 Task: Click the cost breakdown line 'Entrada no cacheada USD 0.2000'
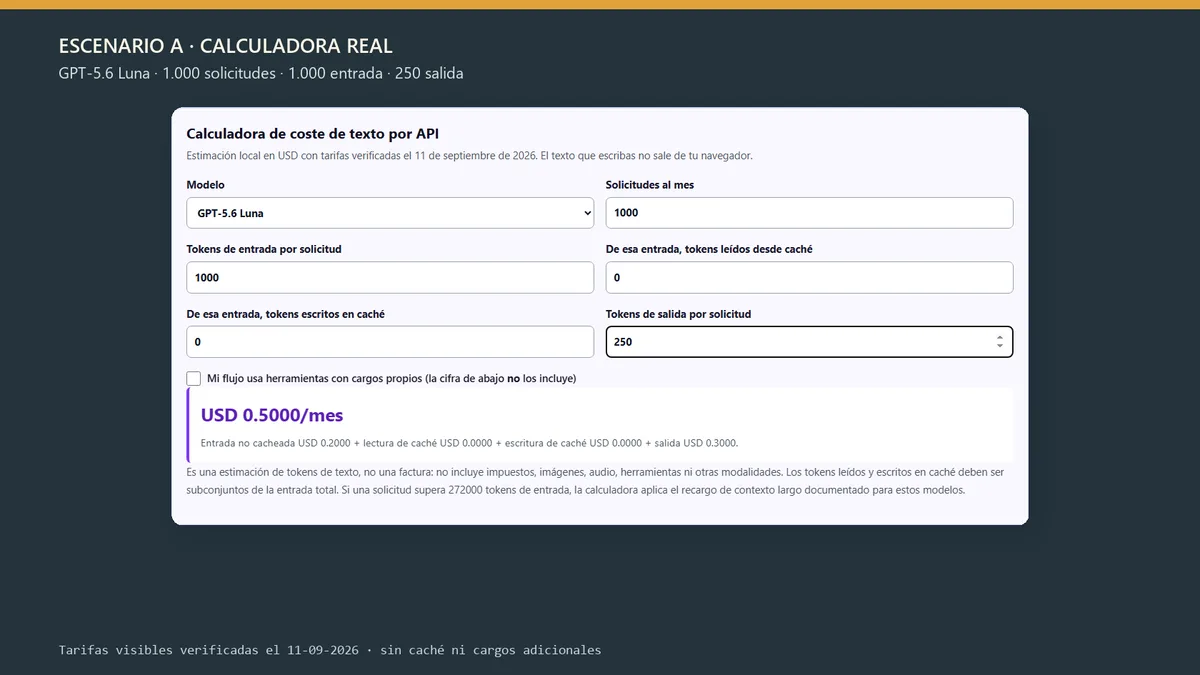(x=469, y=442)
